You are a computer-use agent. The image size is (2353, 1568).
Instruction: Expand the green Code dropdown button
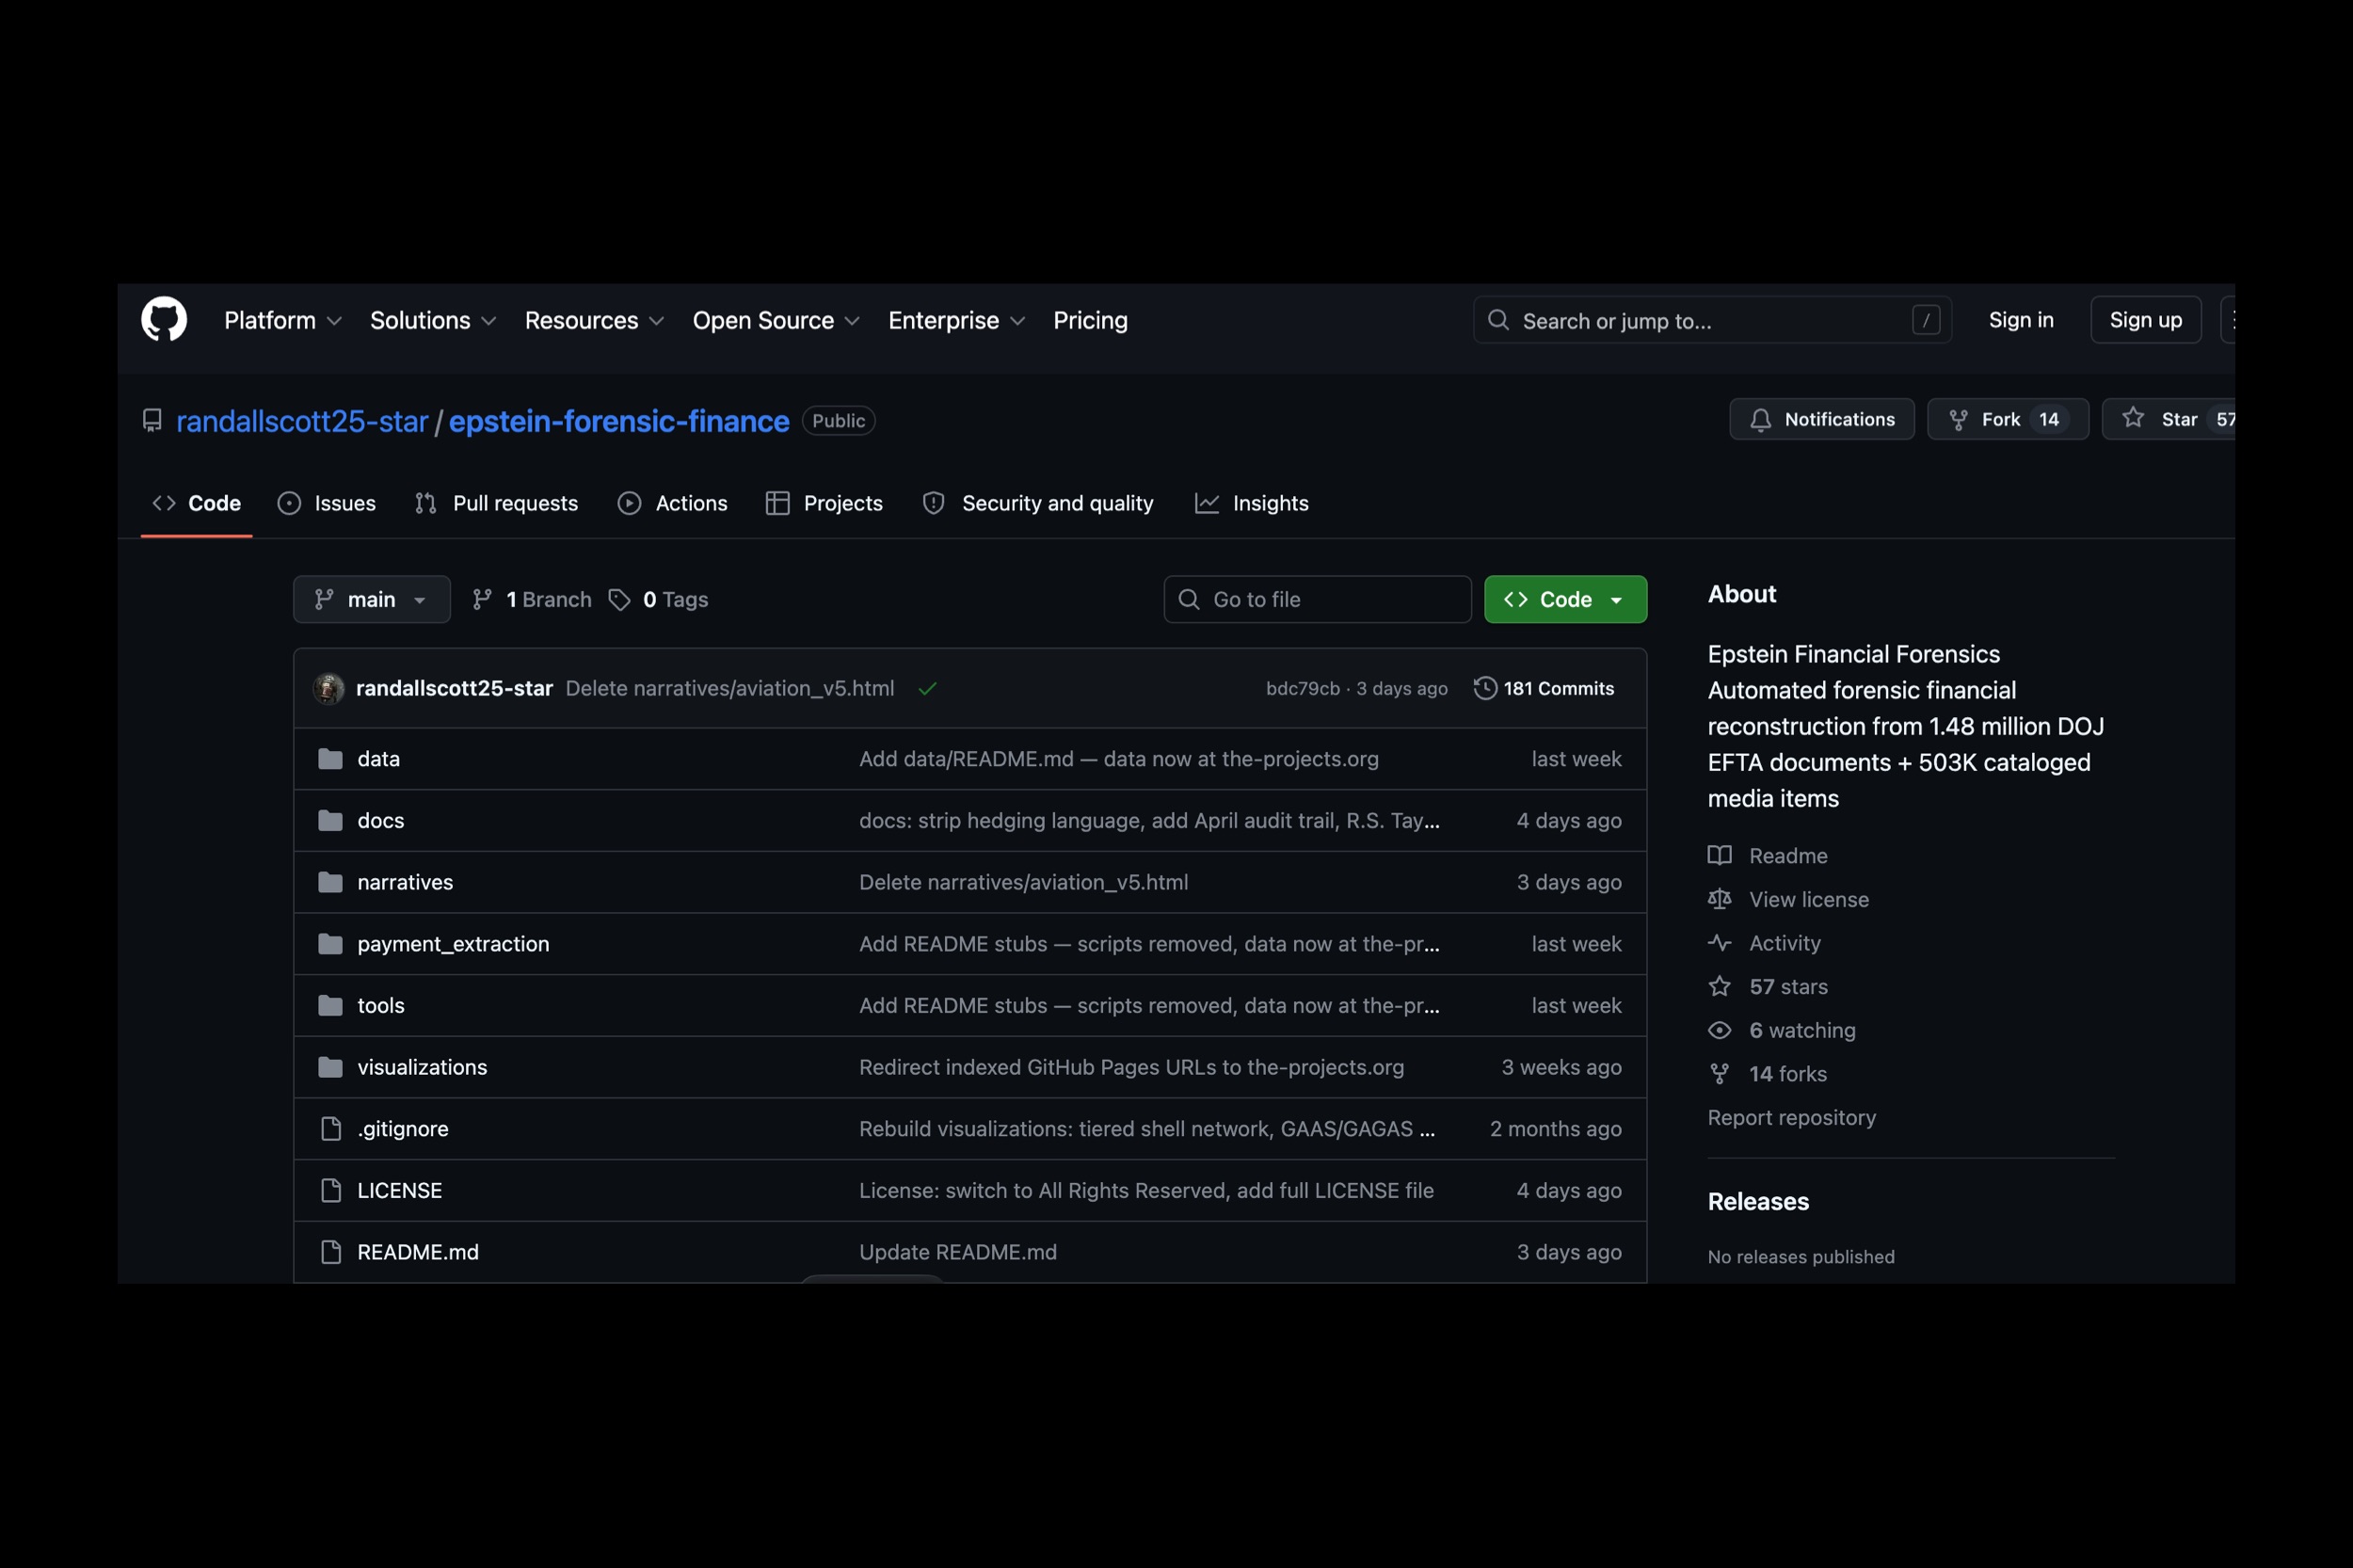click(1564, 599)
